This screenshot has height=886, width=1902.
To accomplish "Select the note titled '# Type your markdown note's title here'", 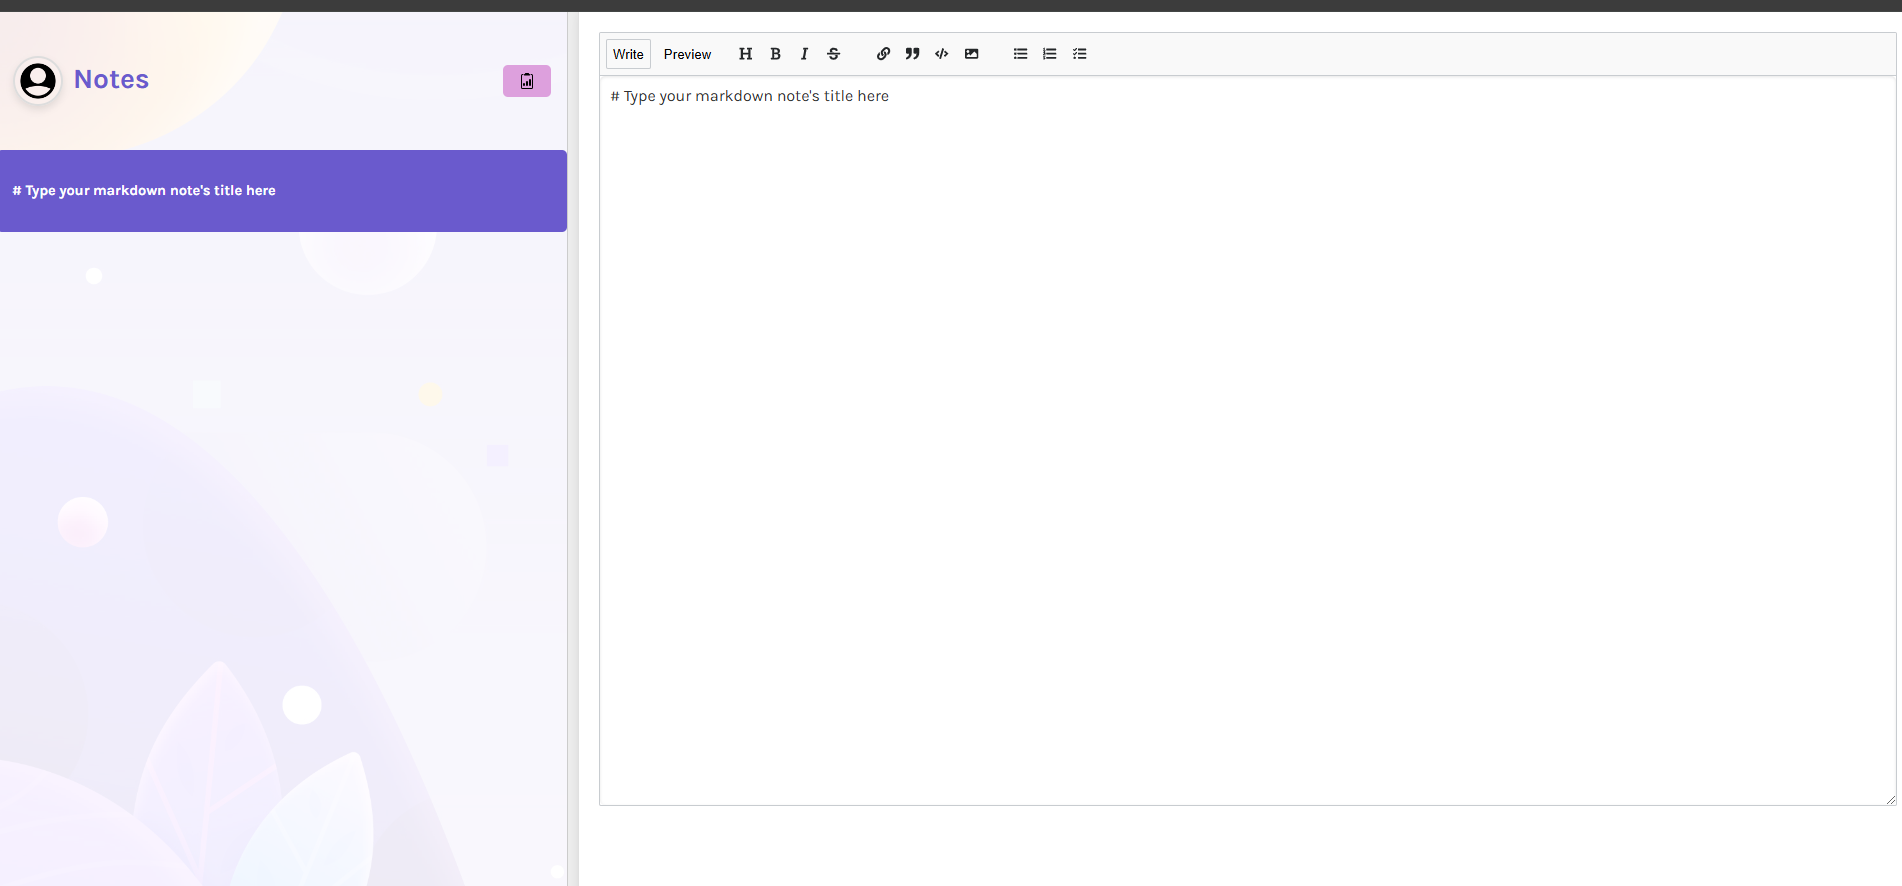I will (x=283, y=191).
